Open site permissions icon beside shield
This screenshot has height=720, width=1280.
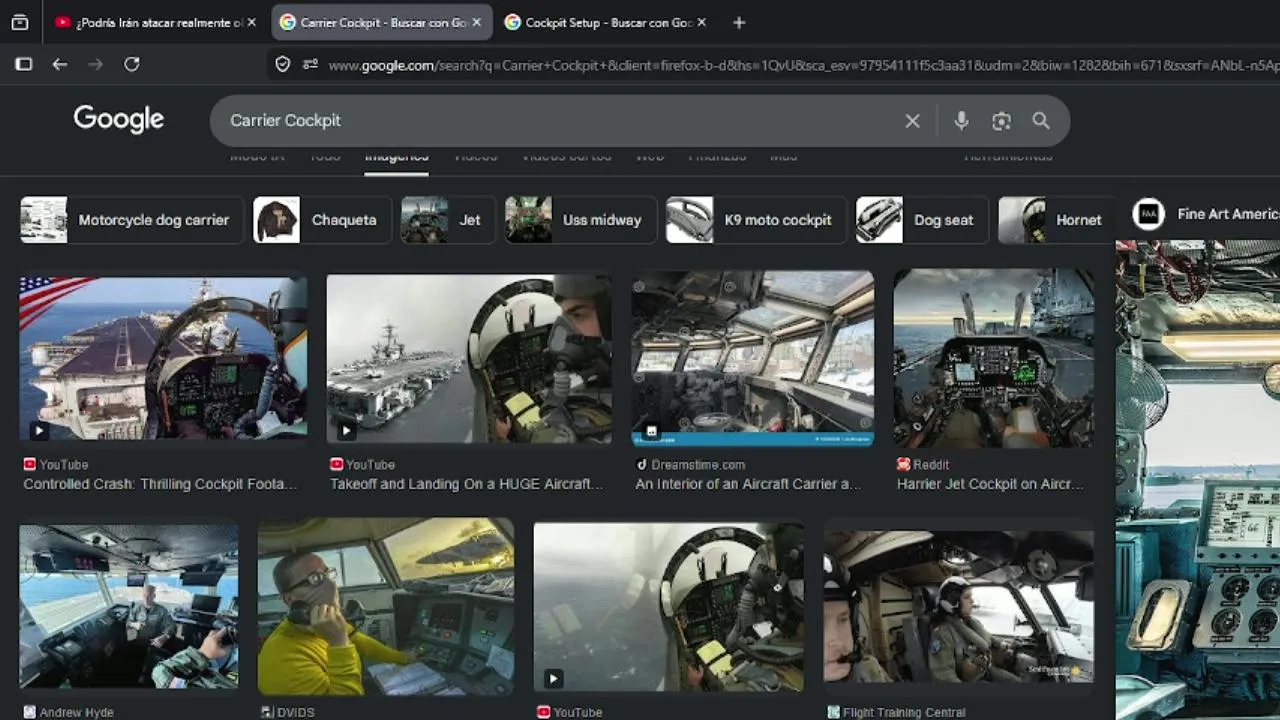point(310,64)
